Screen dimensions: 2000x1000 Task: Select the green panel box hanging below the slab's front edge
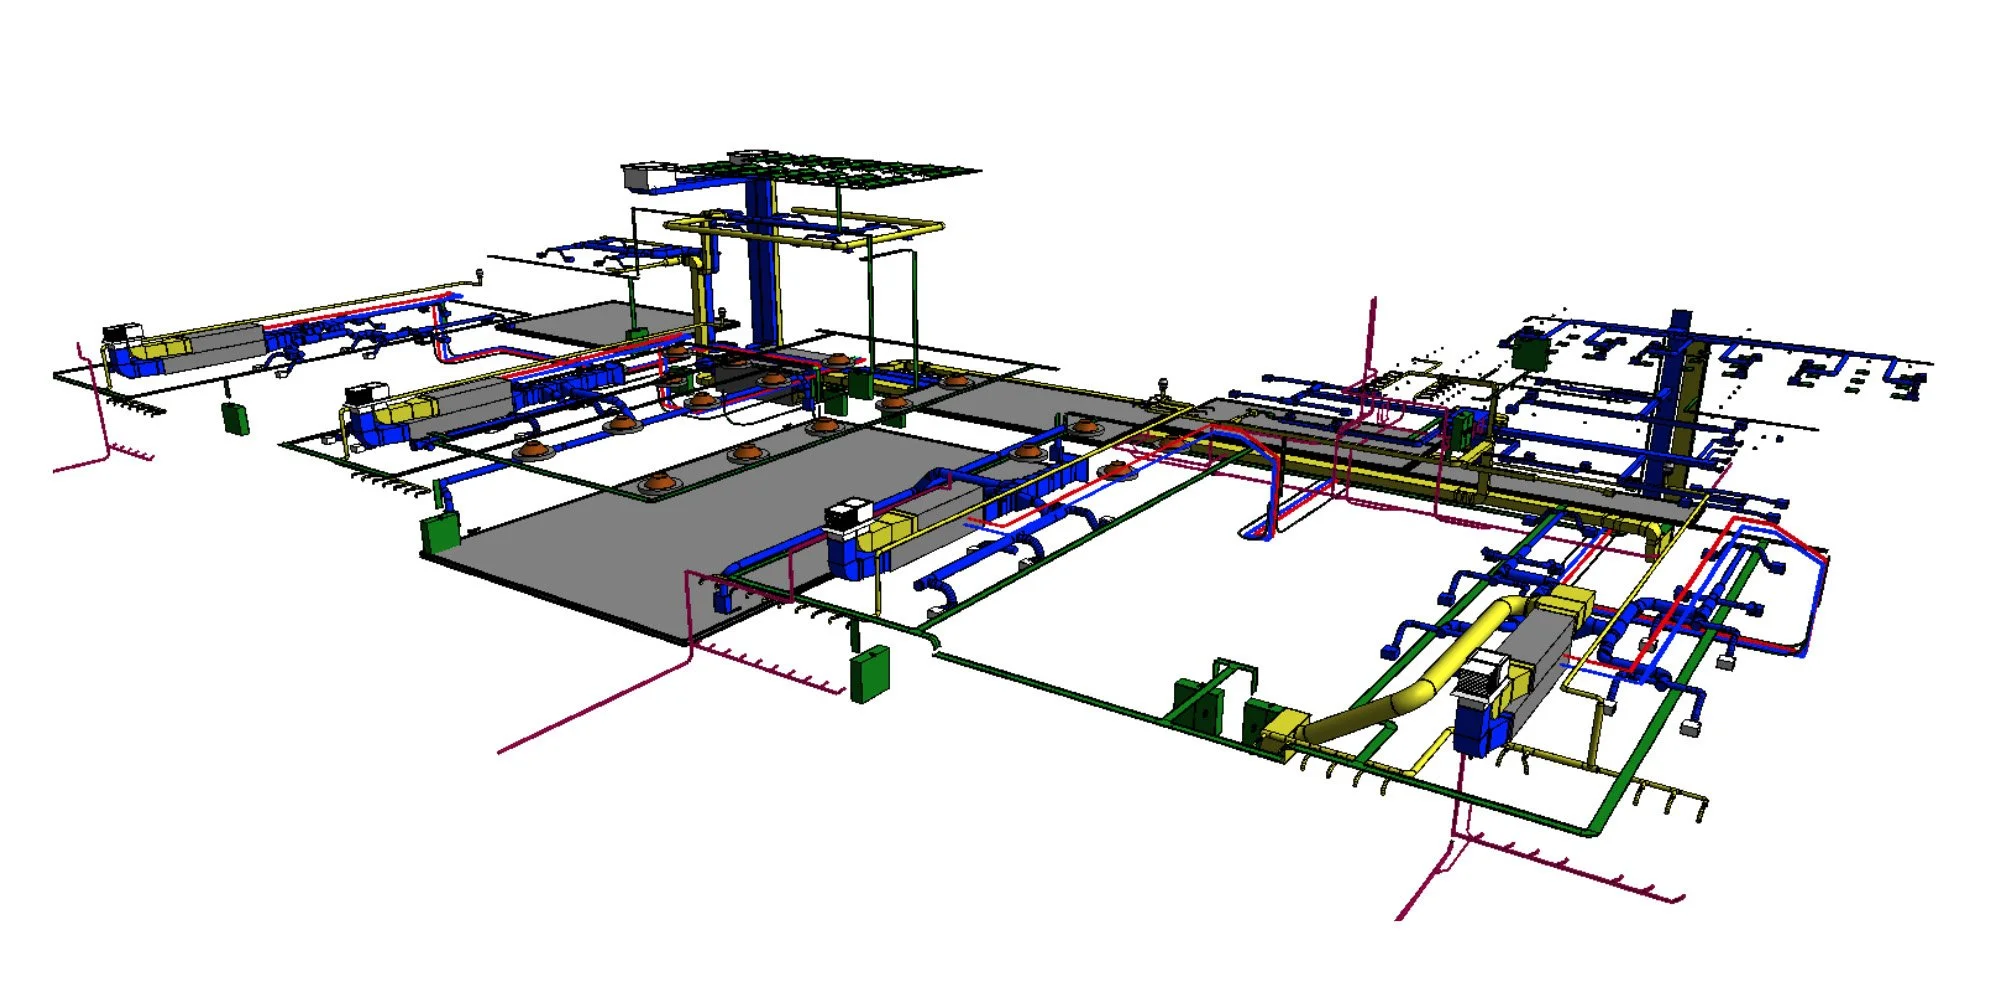click(869, 674)
